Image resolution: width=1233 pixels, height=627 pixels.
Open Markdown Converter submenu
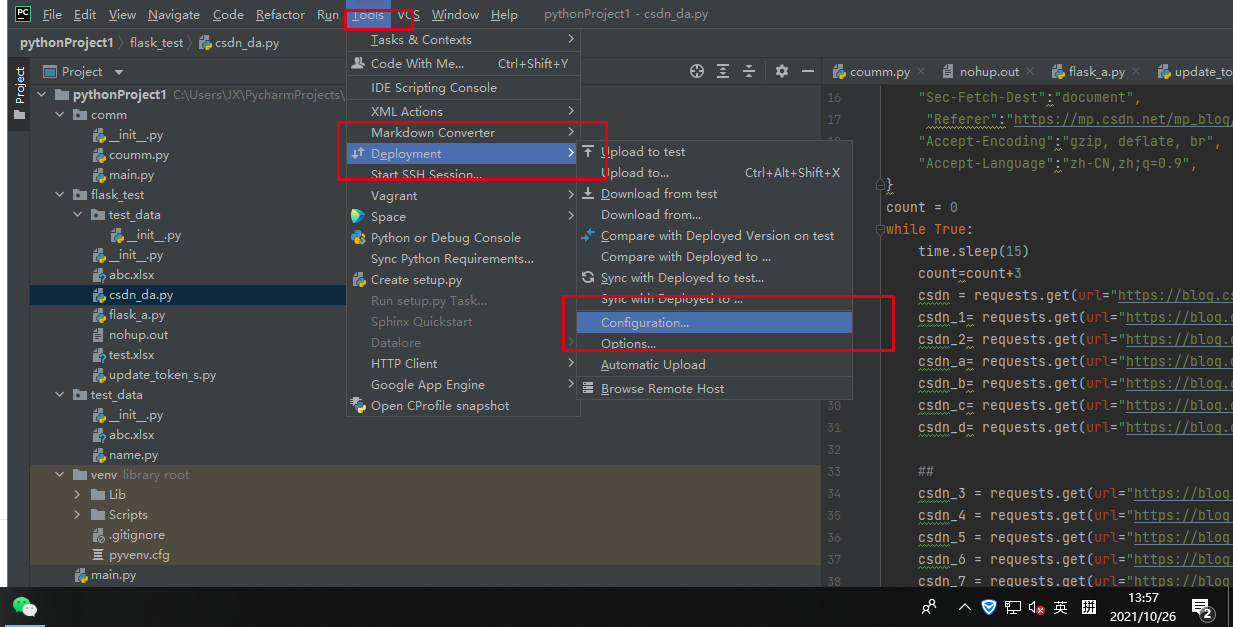(461, 132)
